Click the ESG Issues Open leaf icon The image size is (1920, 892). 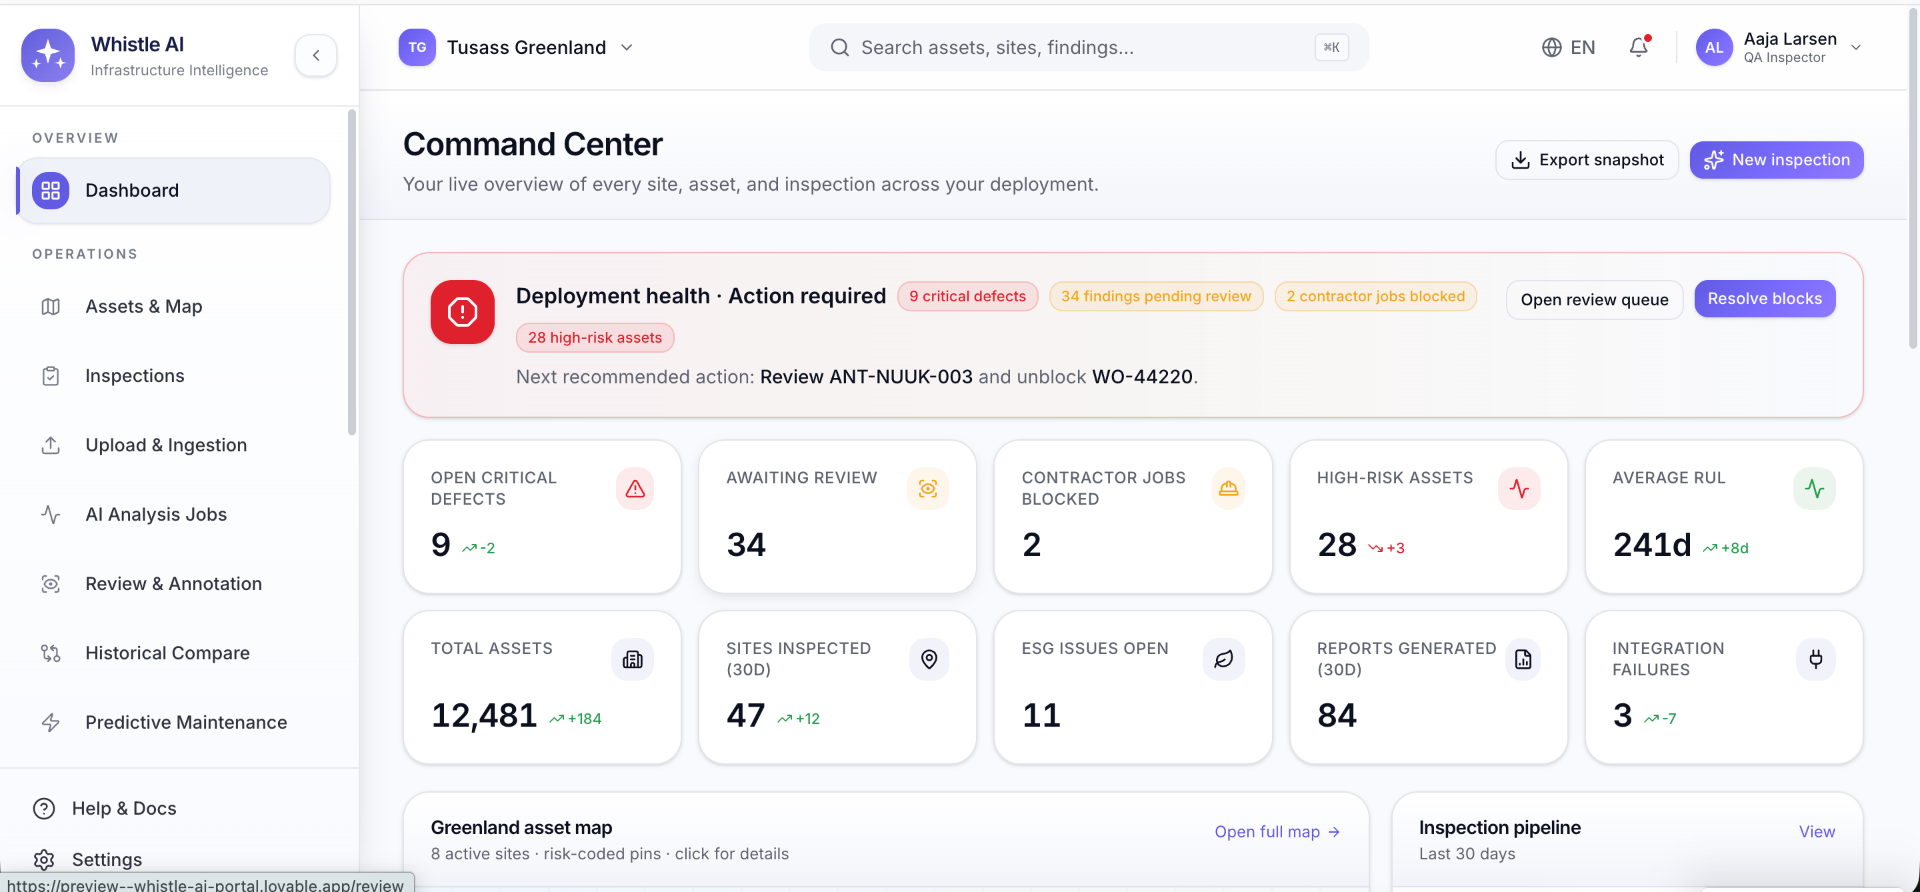tap(1224, 659)
